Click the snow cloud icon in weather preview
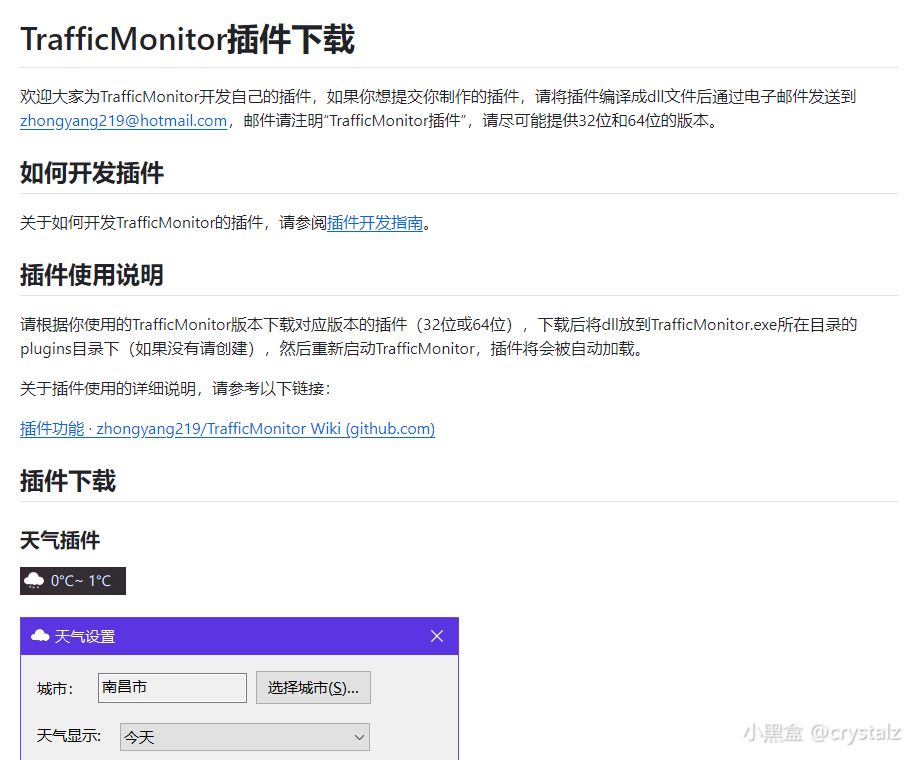The width and height of the screenshot is (916, 760). coord(34,581)
